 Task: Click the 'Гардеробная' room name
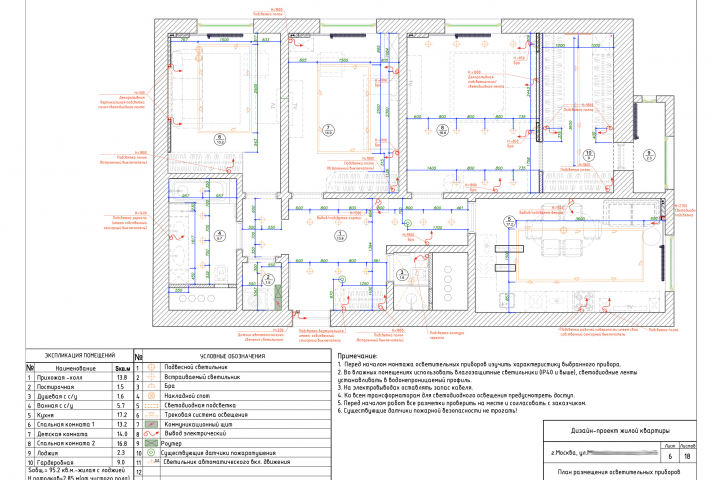tap(55, 463)
